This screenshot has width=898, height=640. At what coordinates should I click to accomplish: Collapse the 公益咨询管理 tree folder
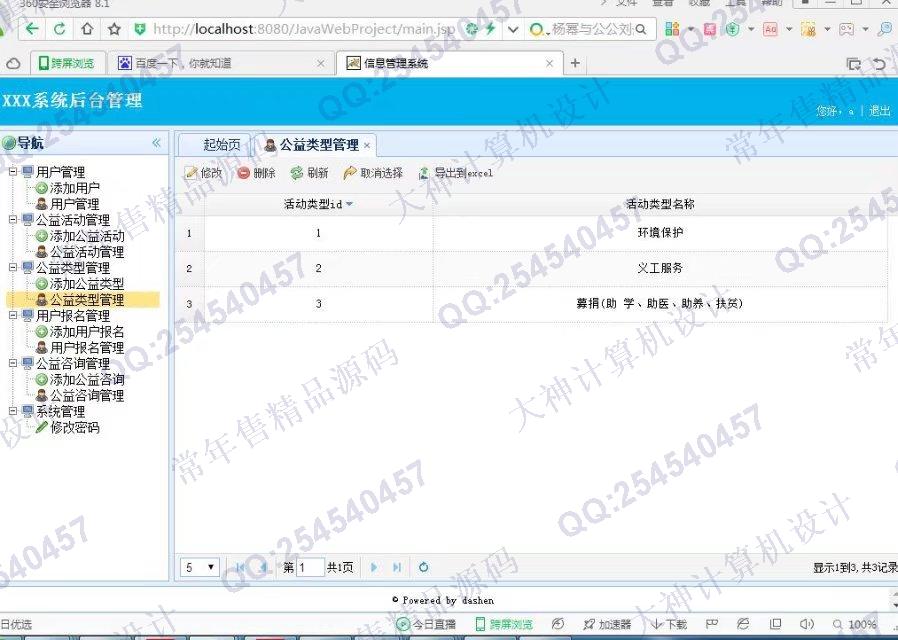13,363
